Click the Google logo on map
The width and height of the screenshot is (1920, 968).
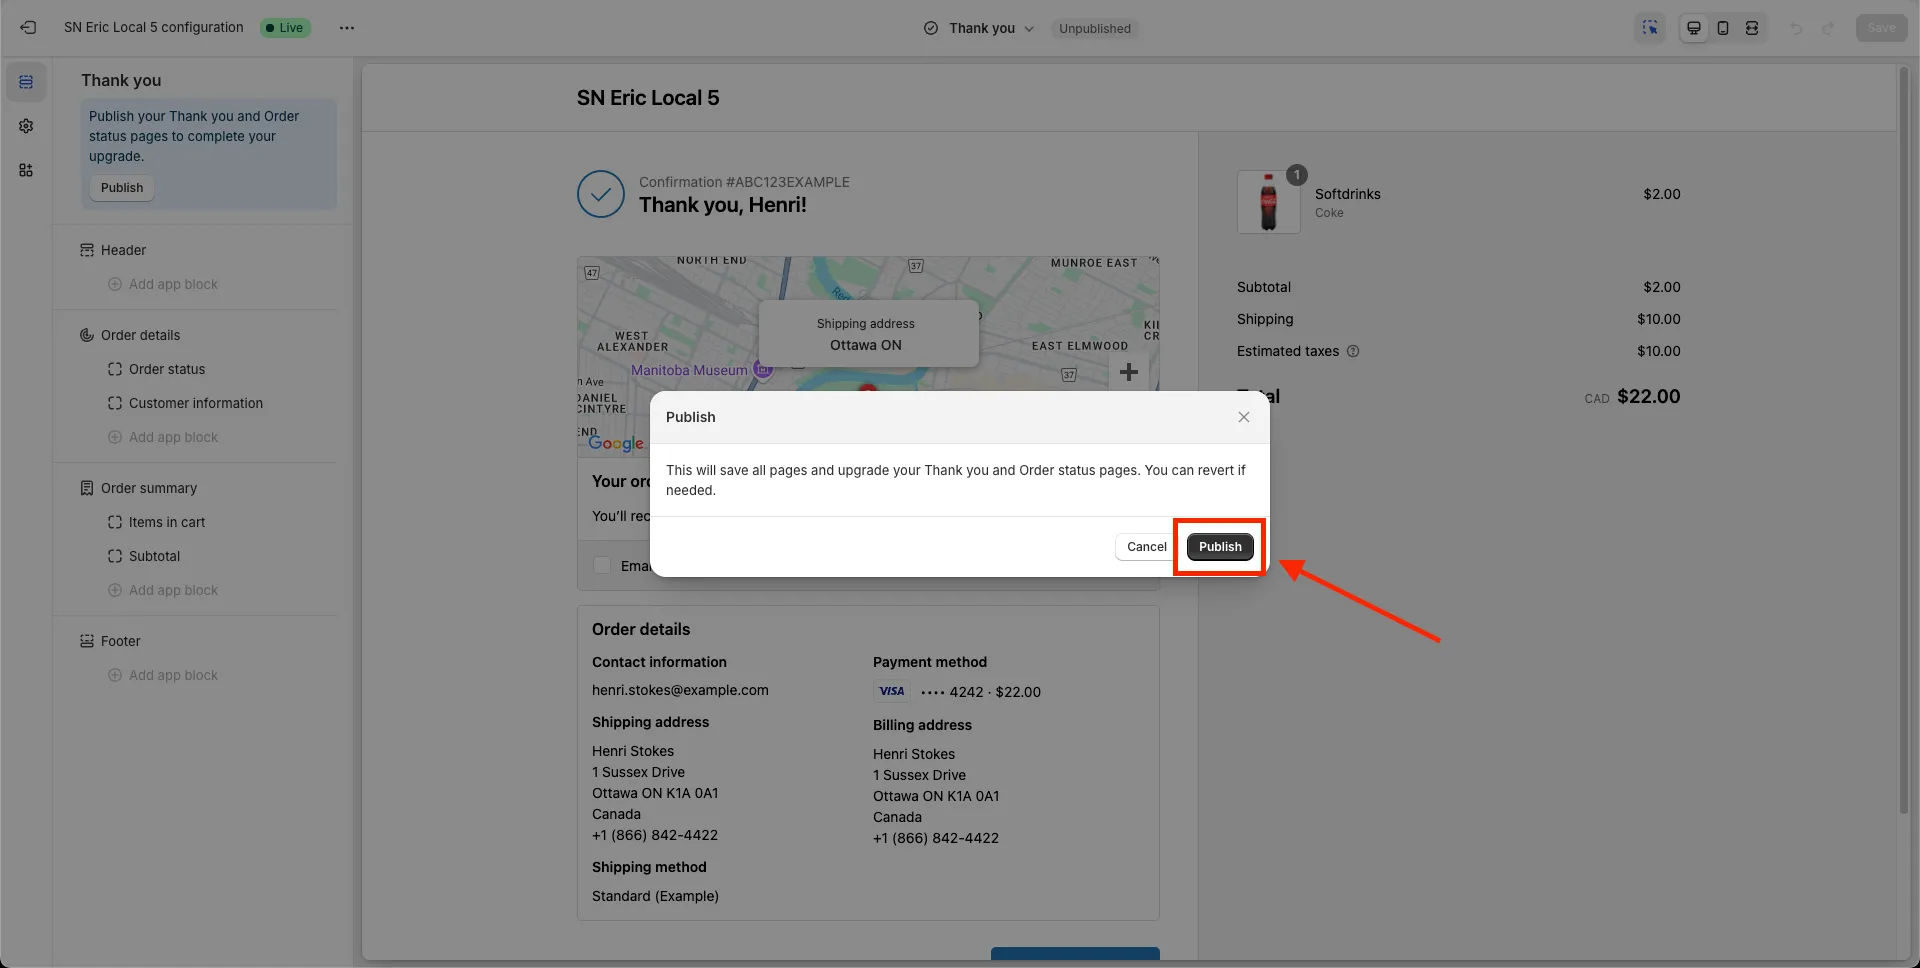(x=616, y=442)
